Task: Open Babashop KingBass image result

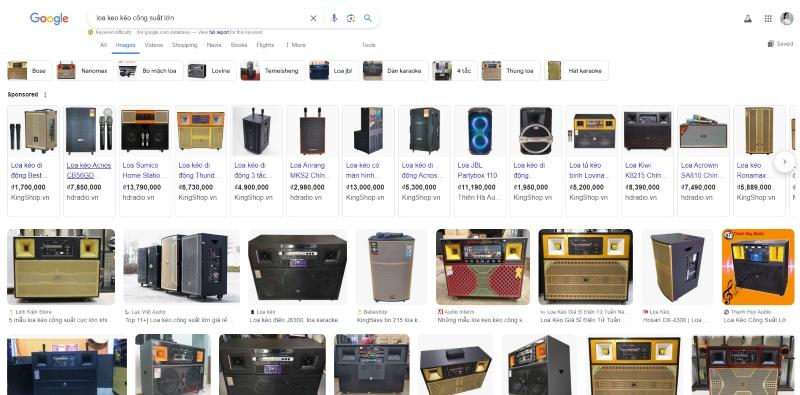Action: [391, 267]
